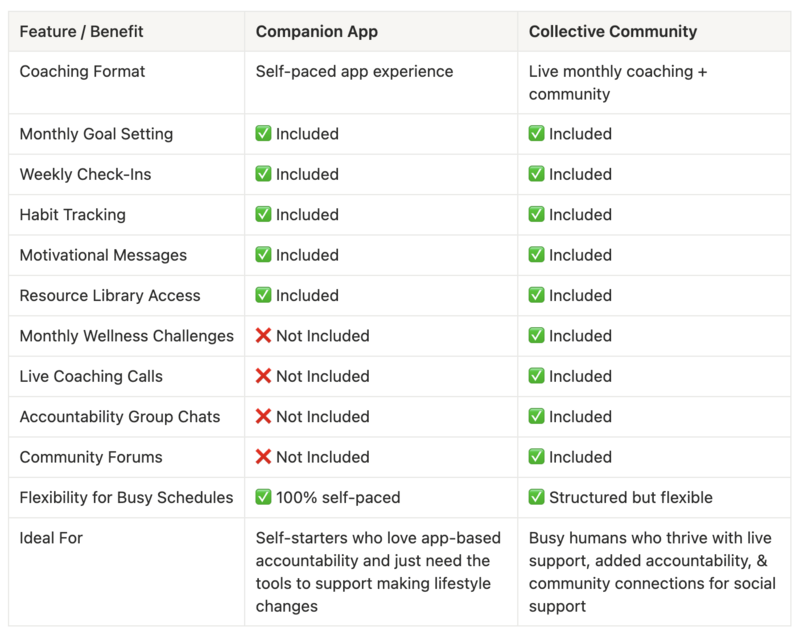Click Collective Community checkmark for Motivational Messages

537,255
